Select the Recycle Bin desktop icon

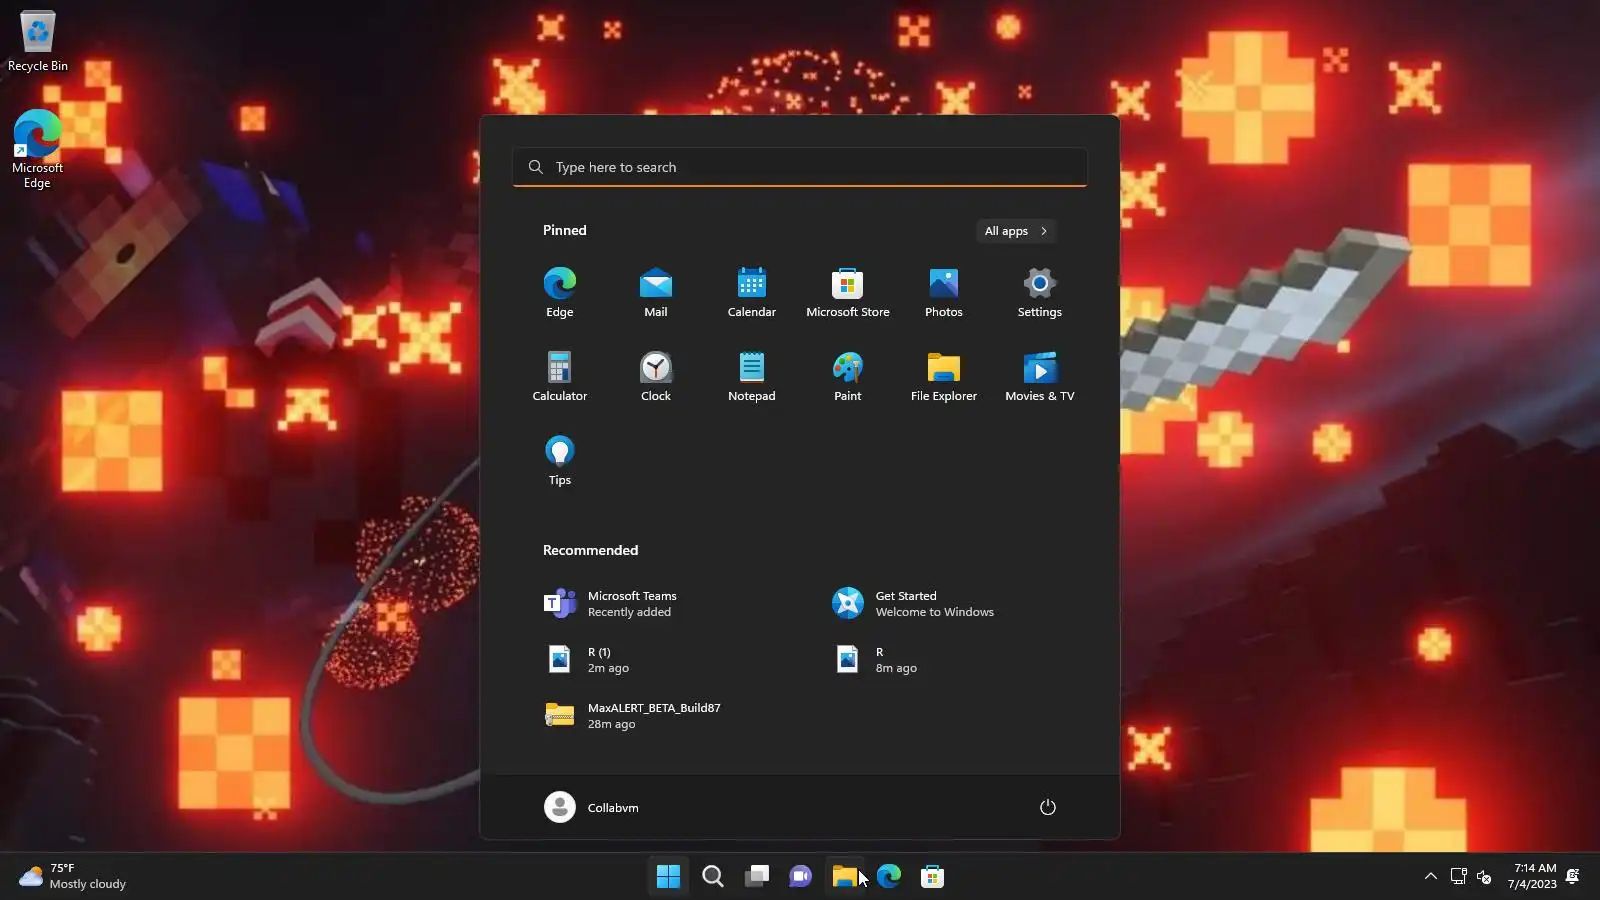pyautogui.click(x=38, y=42)
